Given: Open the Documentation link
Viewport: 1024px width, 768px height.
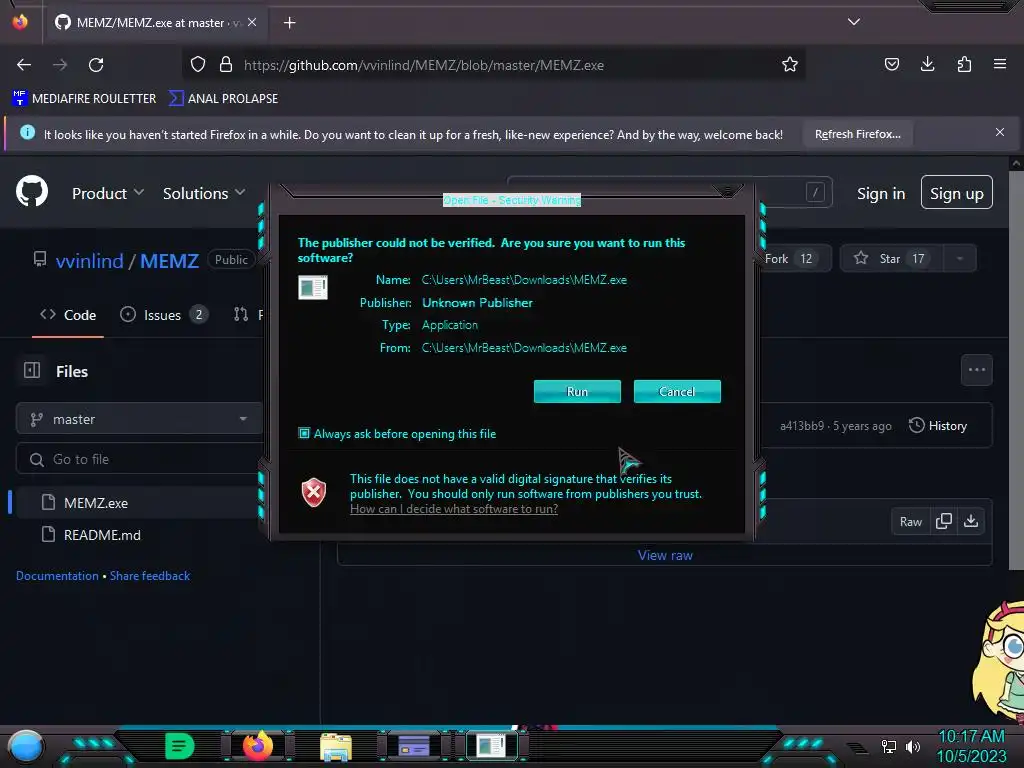Looking at the screenshot, I should pyautogui.click(x=57, y=576).
